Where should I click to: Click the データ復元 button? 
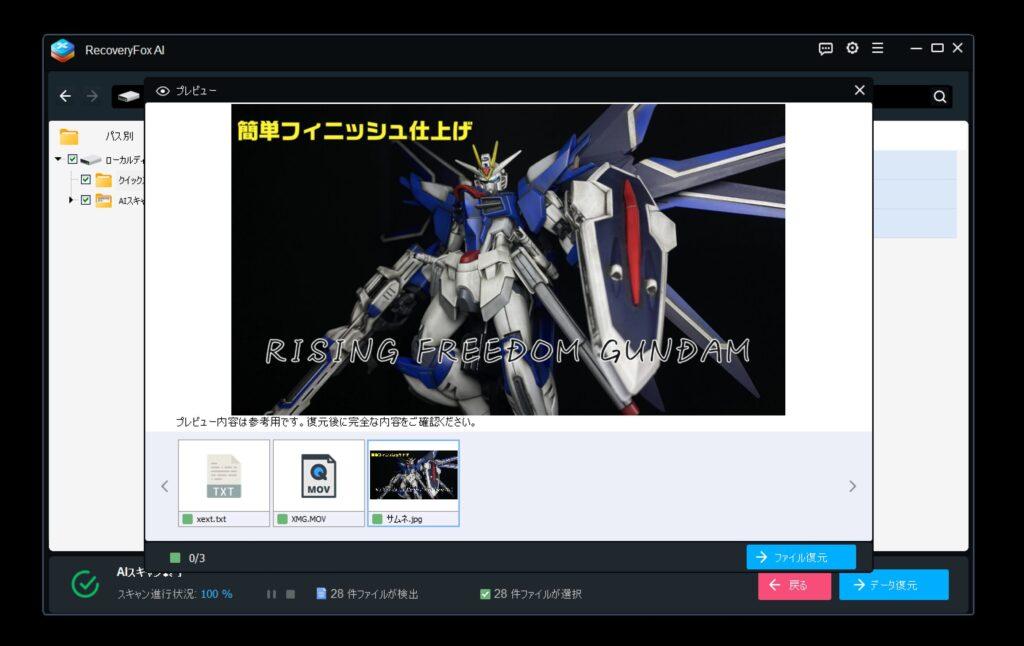893,585
